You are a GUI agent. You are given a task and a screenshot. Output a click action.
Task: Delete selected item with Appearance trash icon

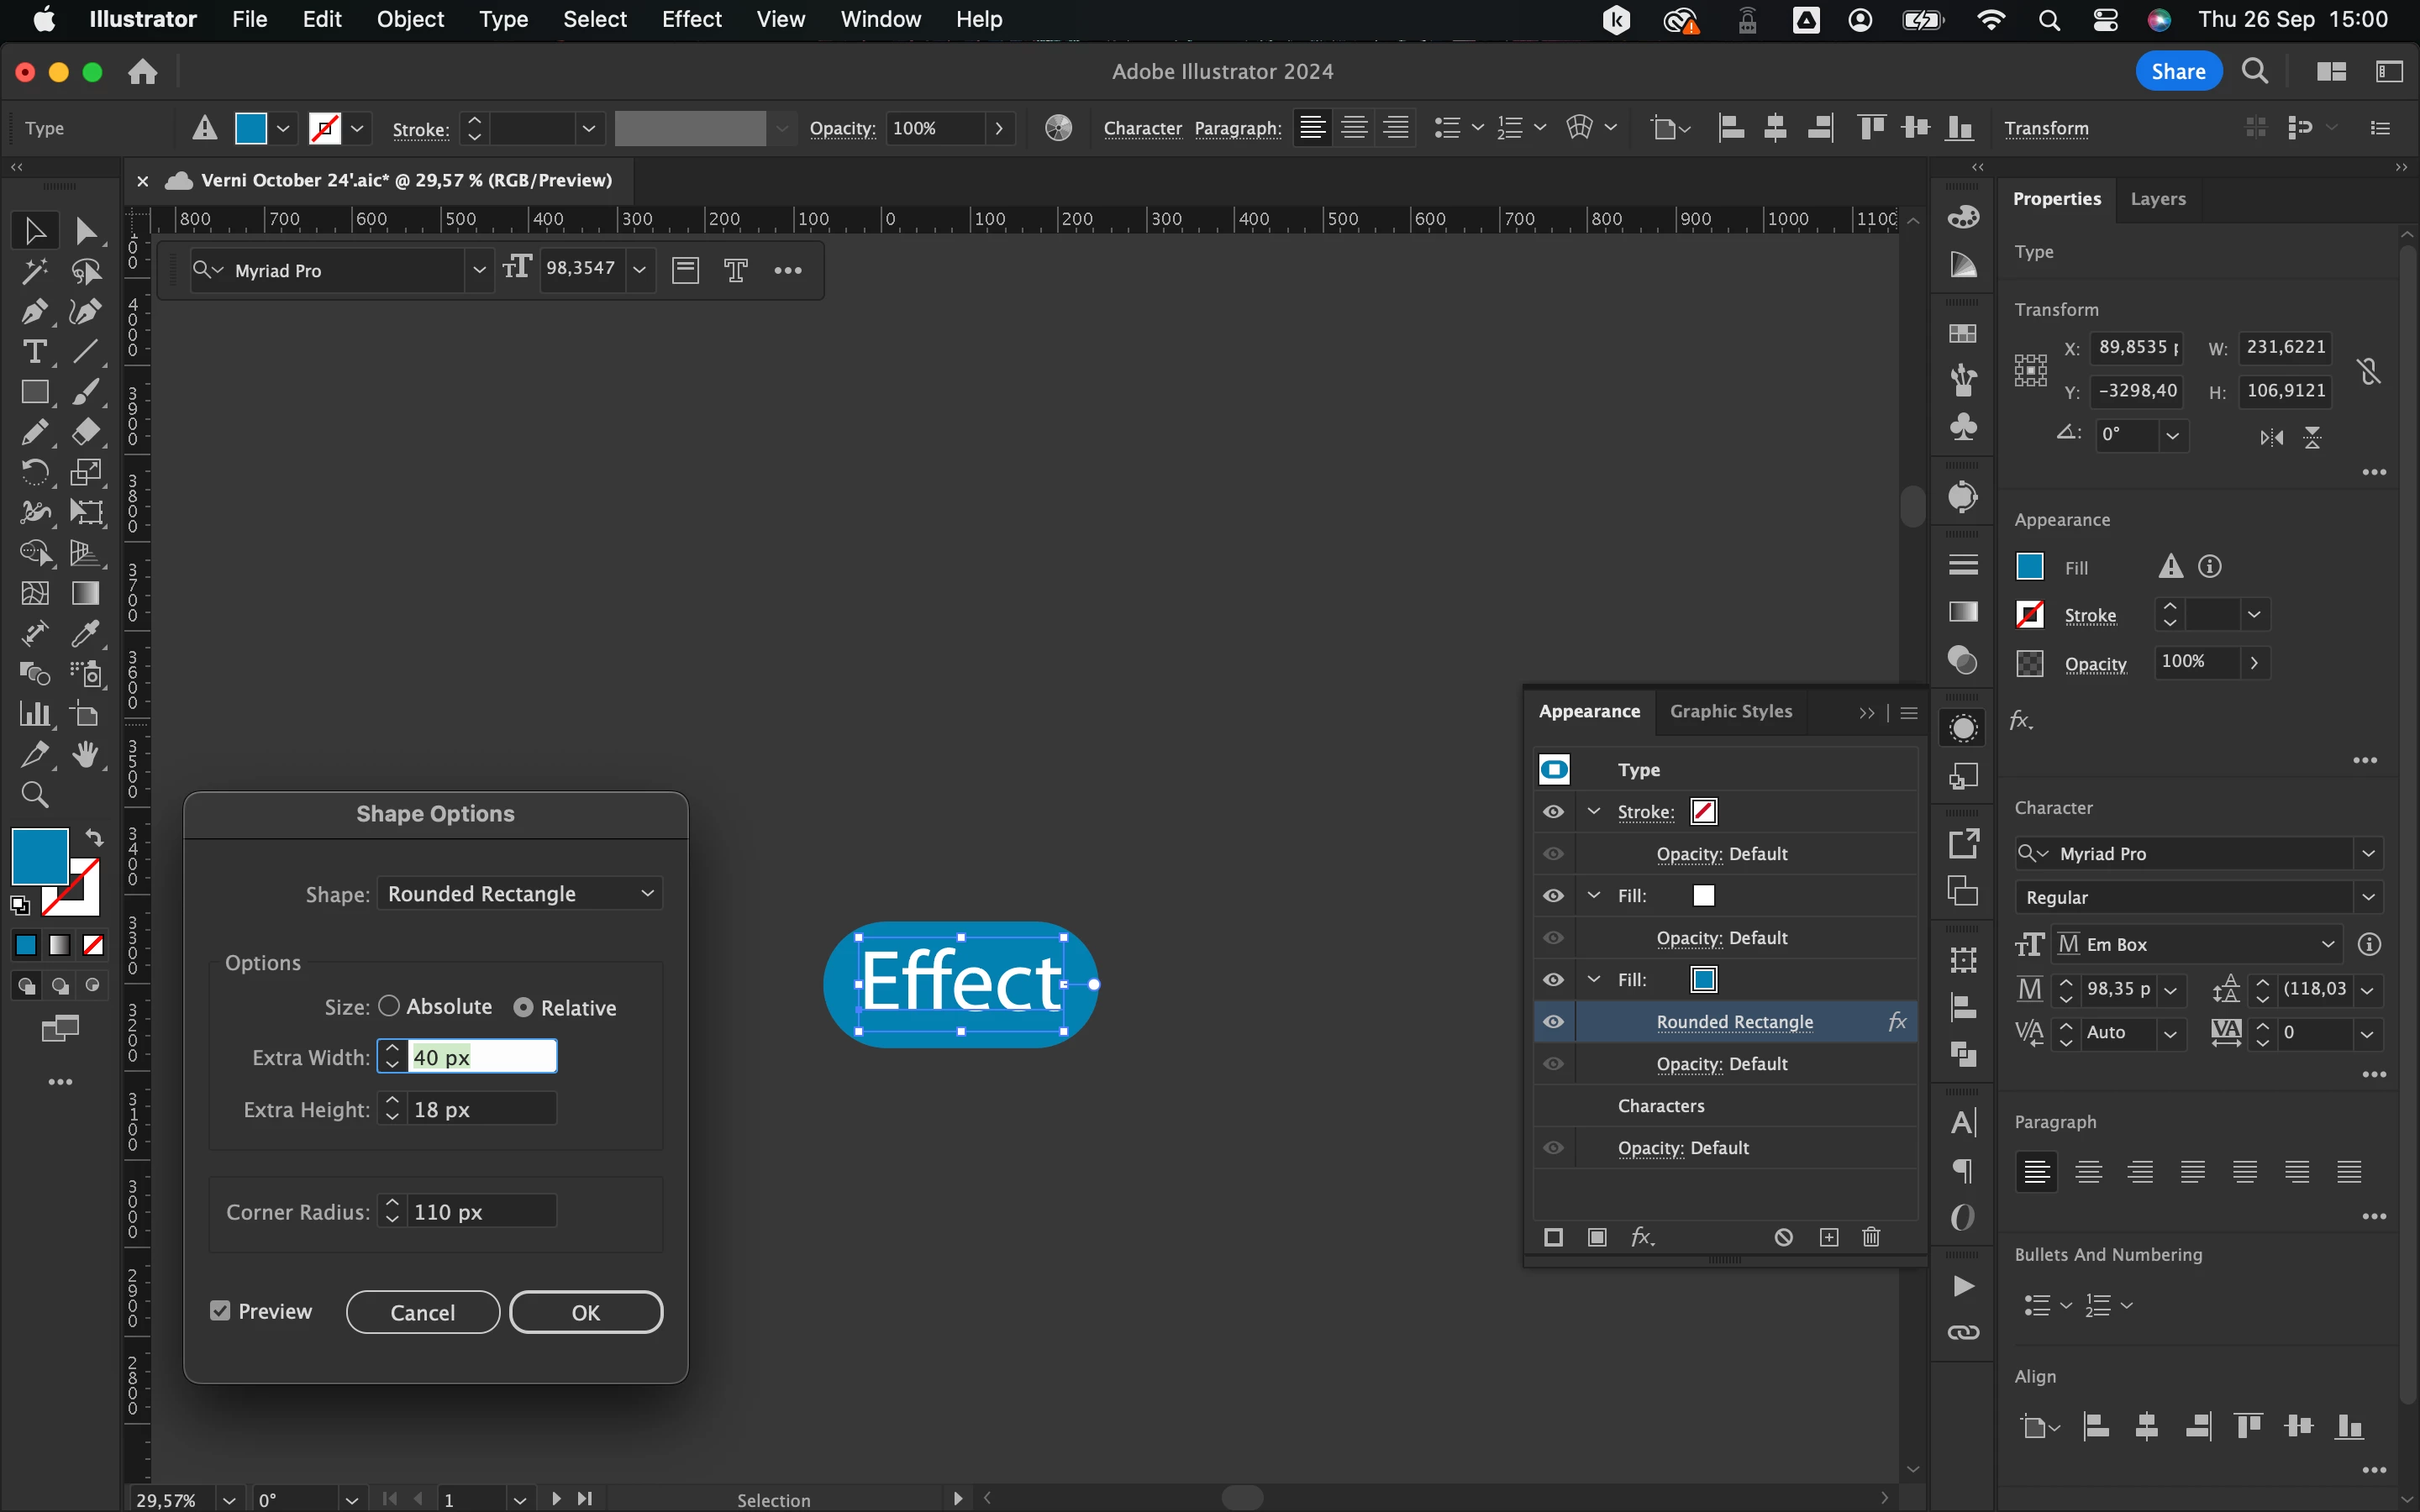point(1871,1238)
